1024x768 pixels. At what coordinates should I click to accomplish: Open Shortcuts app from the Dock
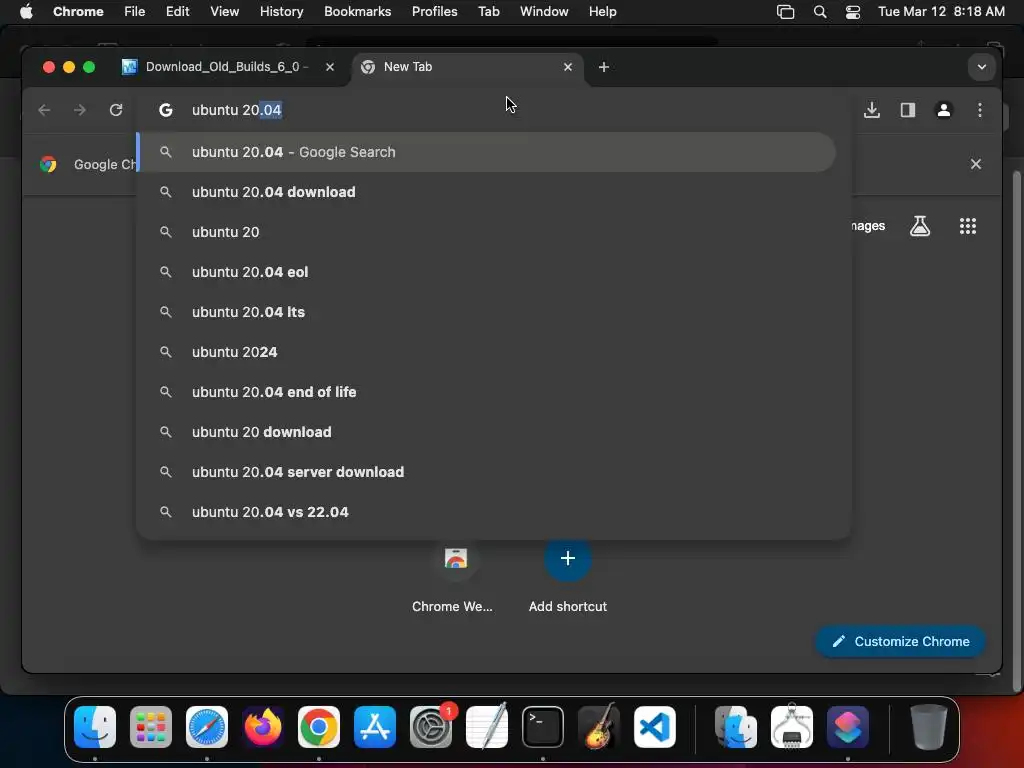pos(848,727)
